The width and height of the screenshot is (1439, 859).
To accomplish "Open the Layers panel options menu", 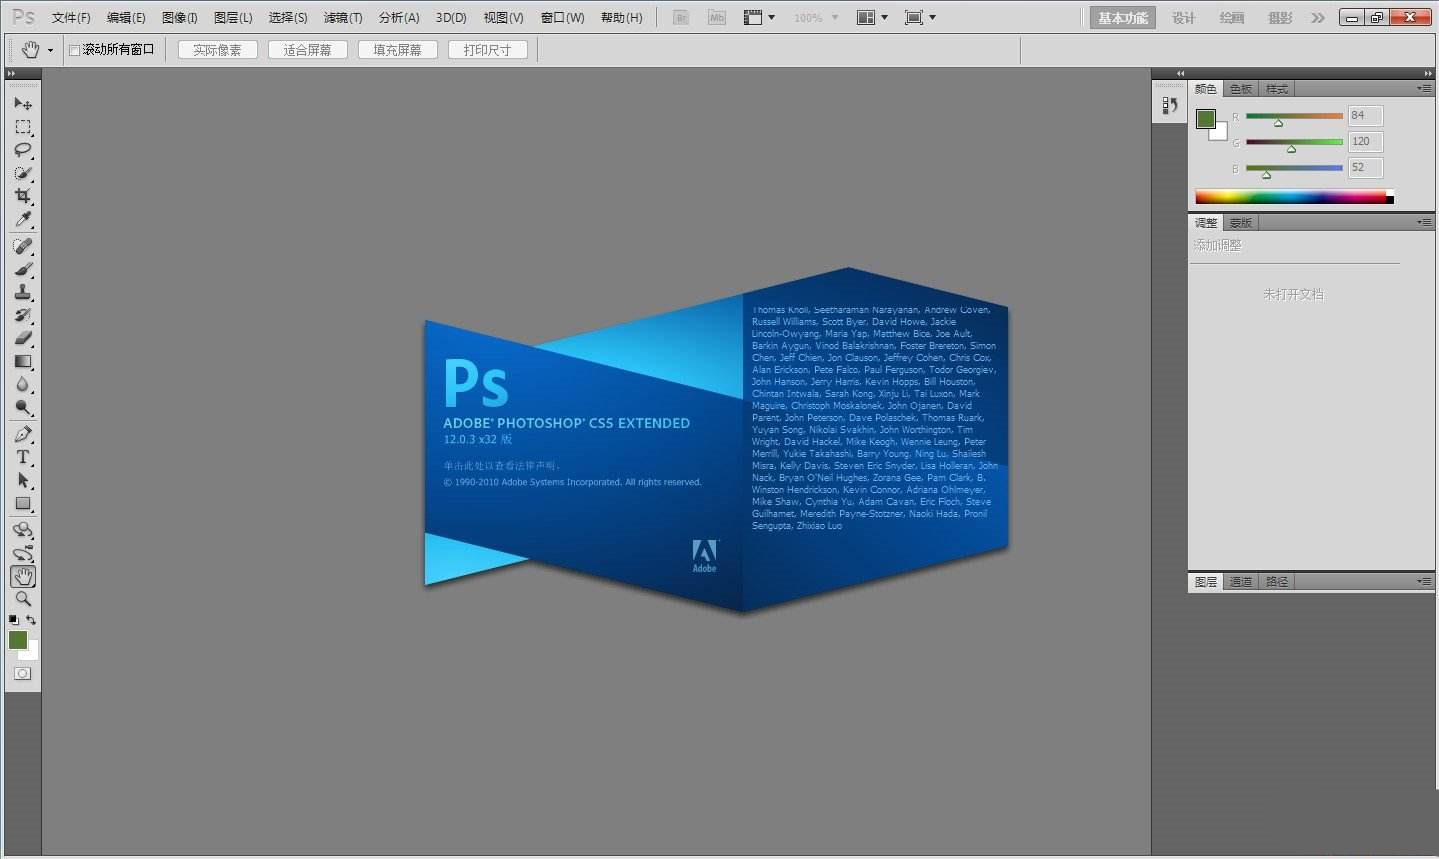I will tap(1424, 581).
